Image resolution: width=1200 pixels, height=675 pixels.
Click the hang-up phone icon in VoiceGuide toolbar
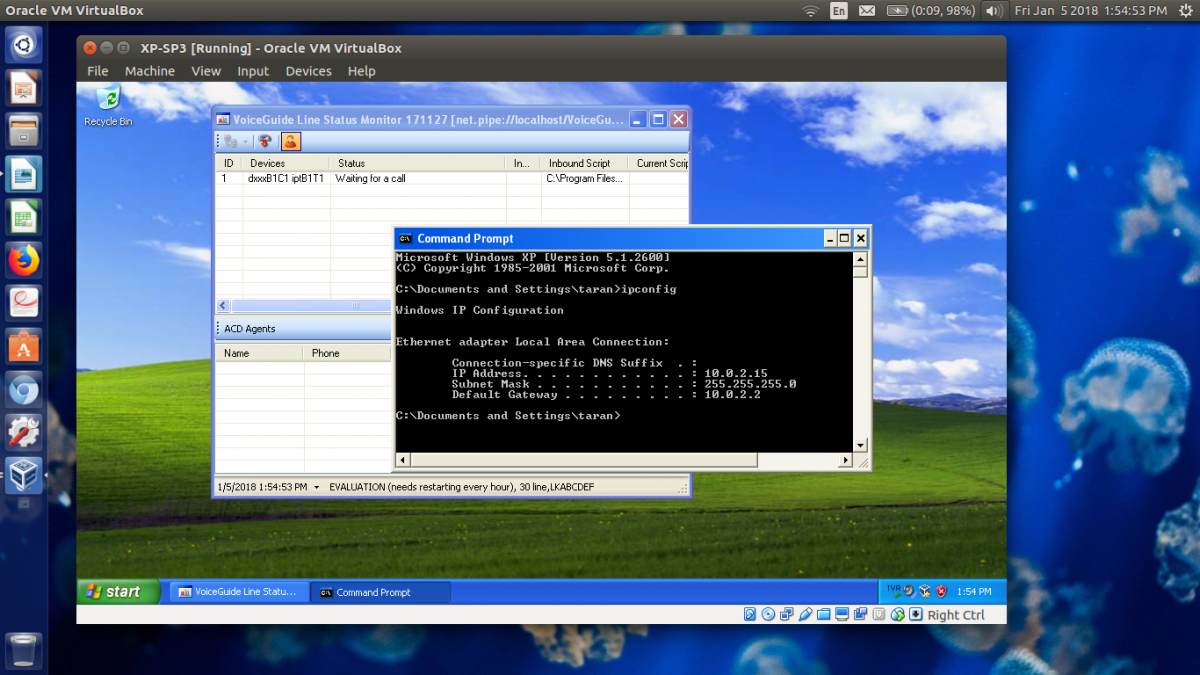pos(265,142)
